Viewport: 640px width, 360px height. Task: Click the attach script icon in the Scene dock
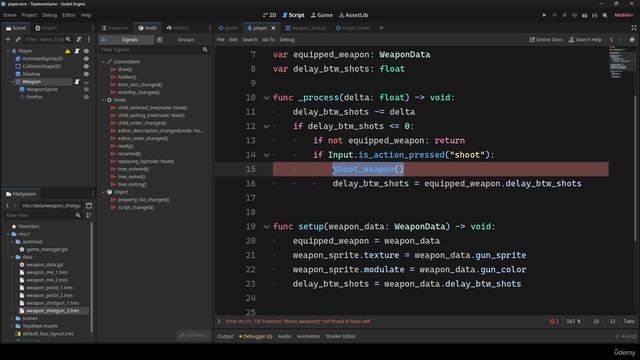(x=79, y=39)
